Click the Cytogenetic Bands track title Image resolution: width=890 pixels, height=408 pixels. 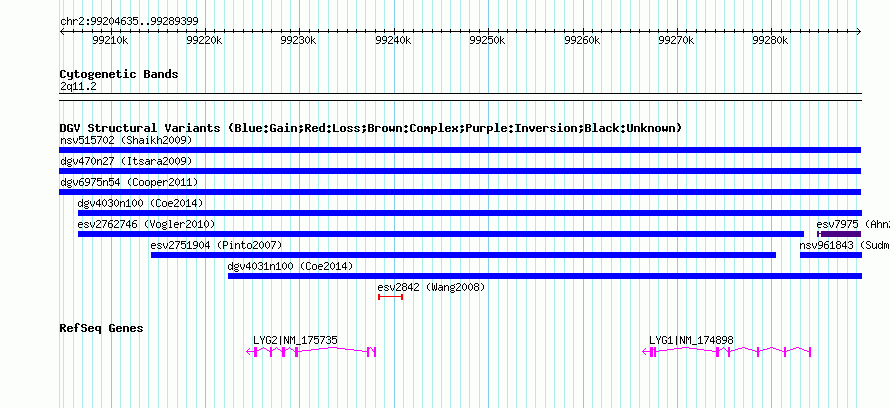coord(119,74)
